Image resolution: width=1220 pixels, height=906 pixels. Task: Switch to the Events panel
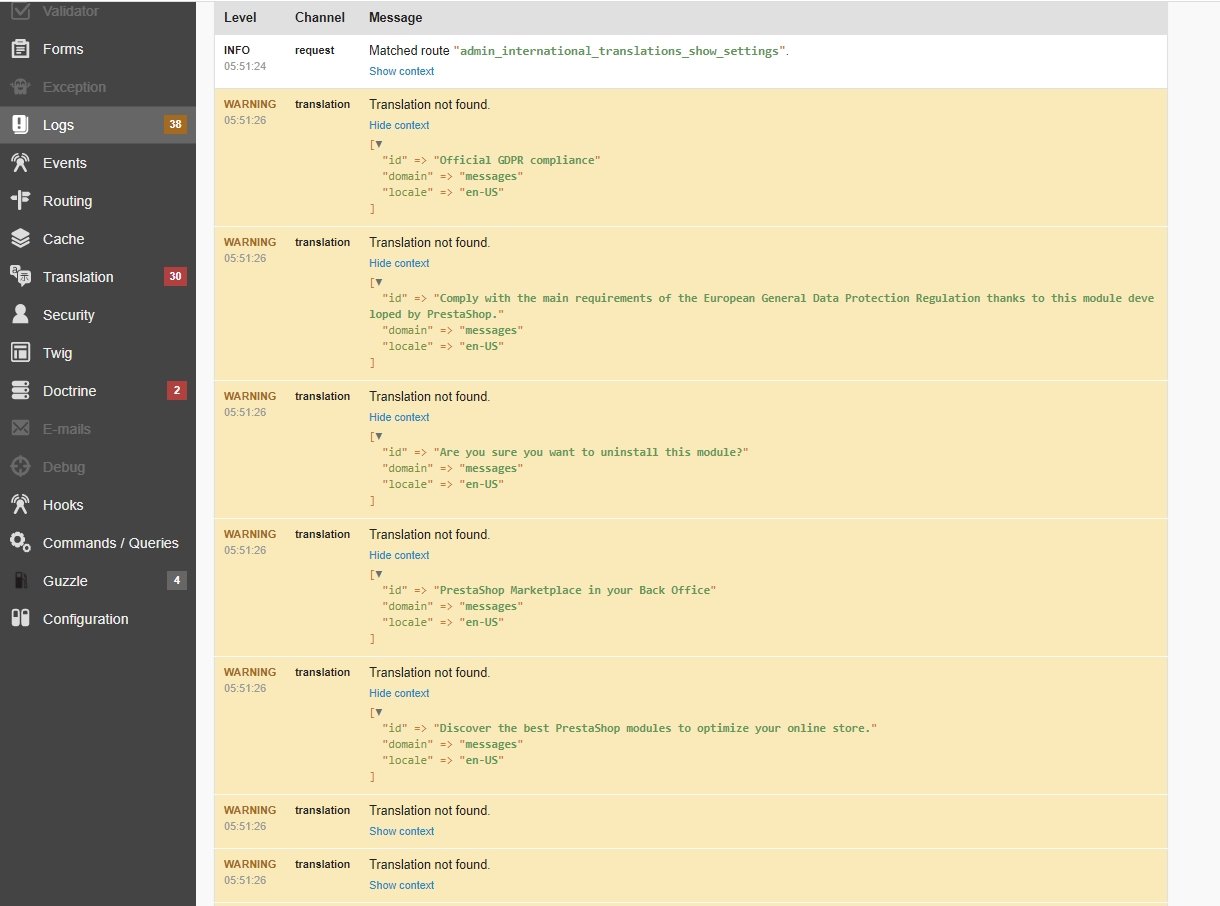65,163
